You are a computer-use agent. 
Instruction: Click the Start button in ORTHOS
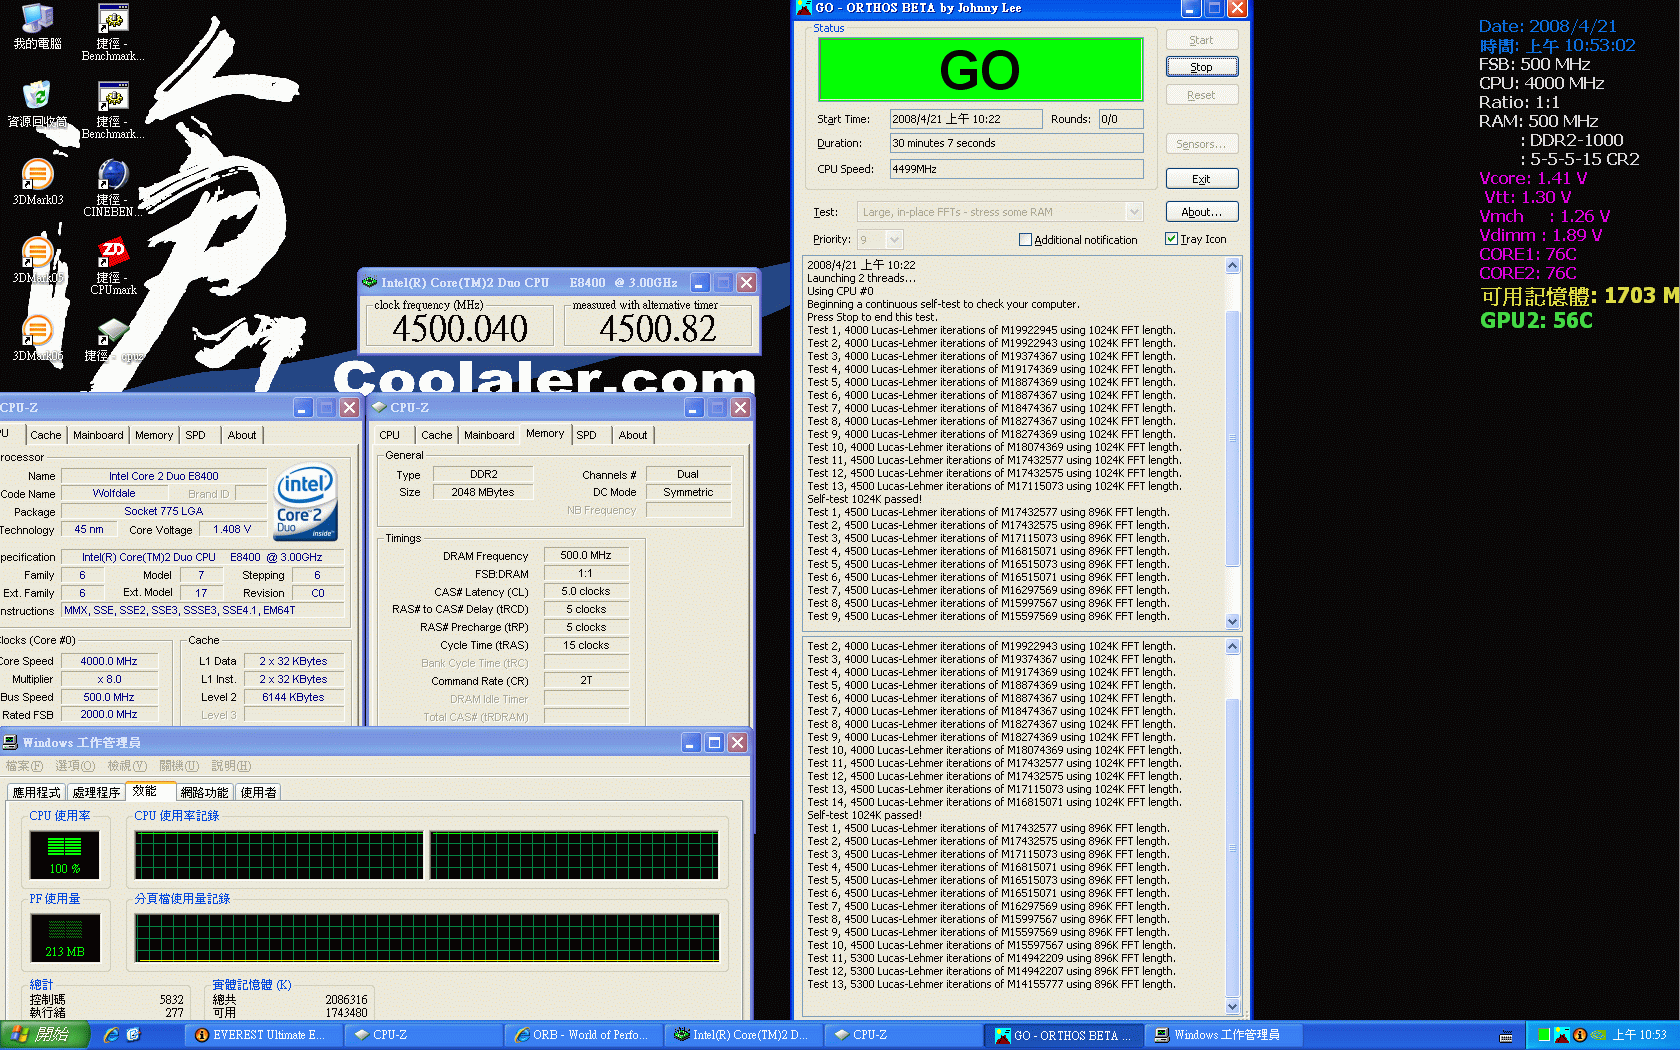tap(1201, 40)
